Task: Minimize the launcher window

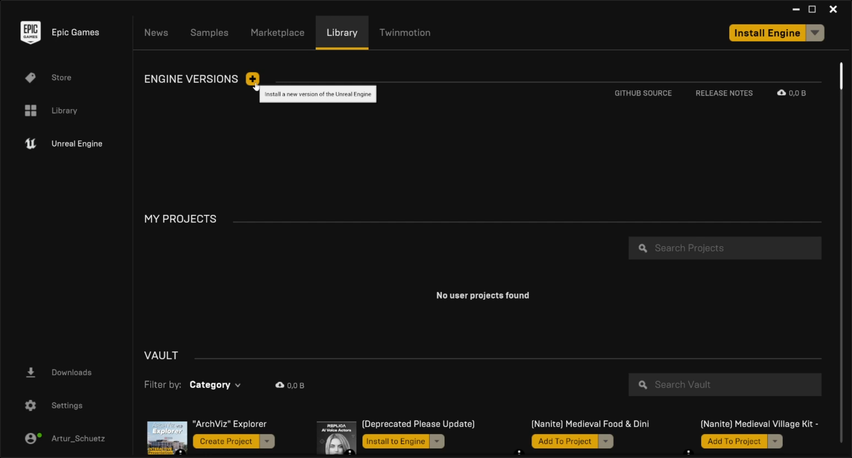Action: click(x=796, y=9)
